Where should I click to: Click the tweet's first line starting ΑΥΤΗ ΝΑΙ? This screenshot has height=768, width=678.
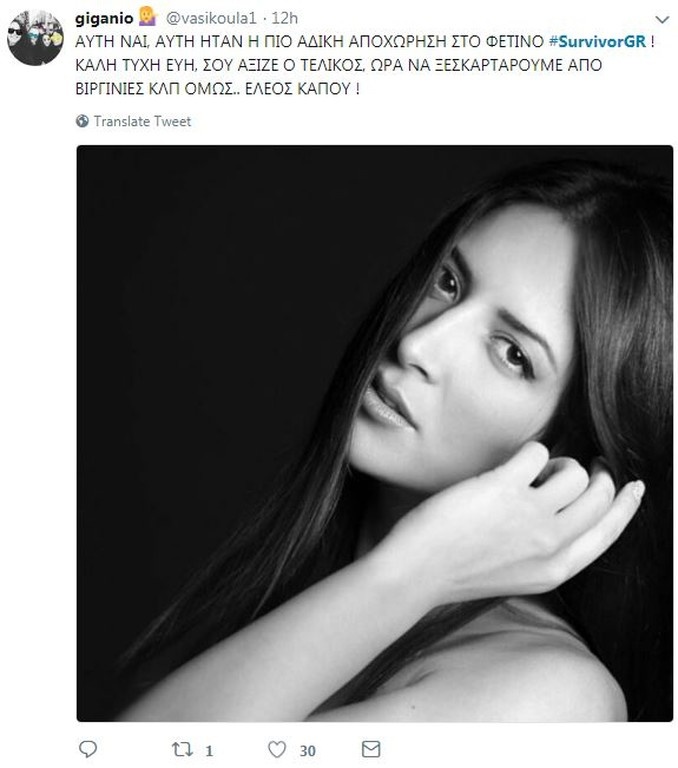pyautogui.click(x=365, y=42)
